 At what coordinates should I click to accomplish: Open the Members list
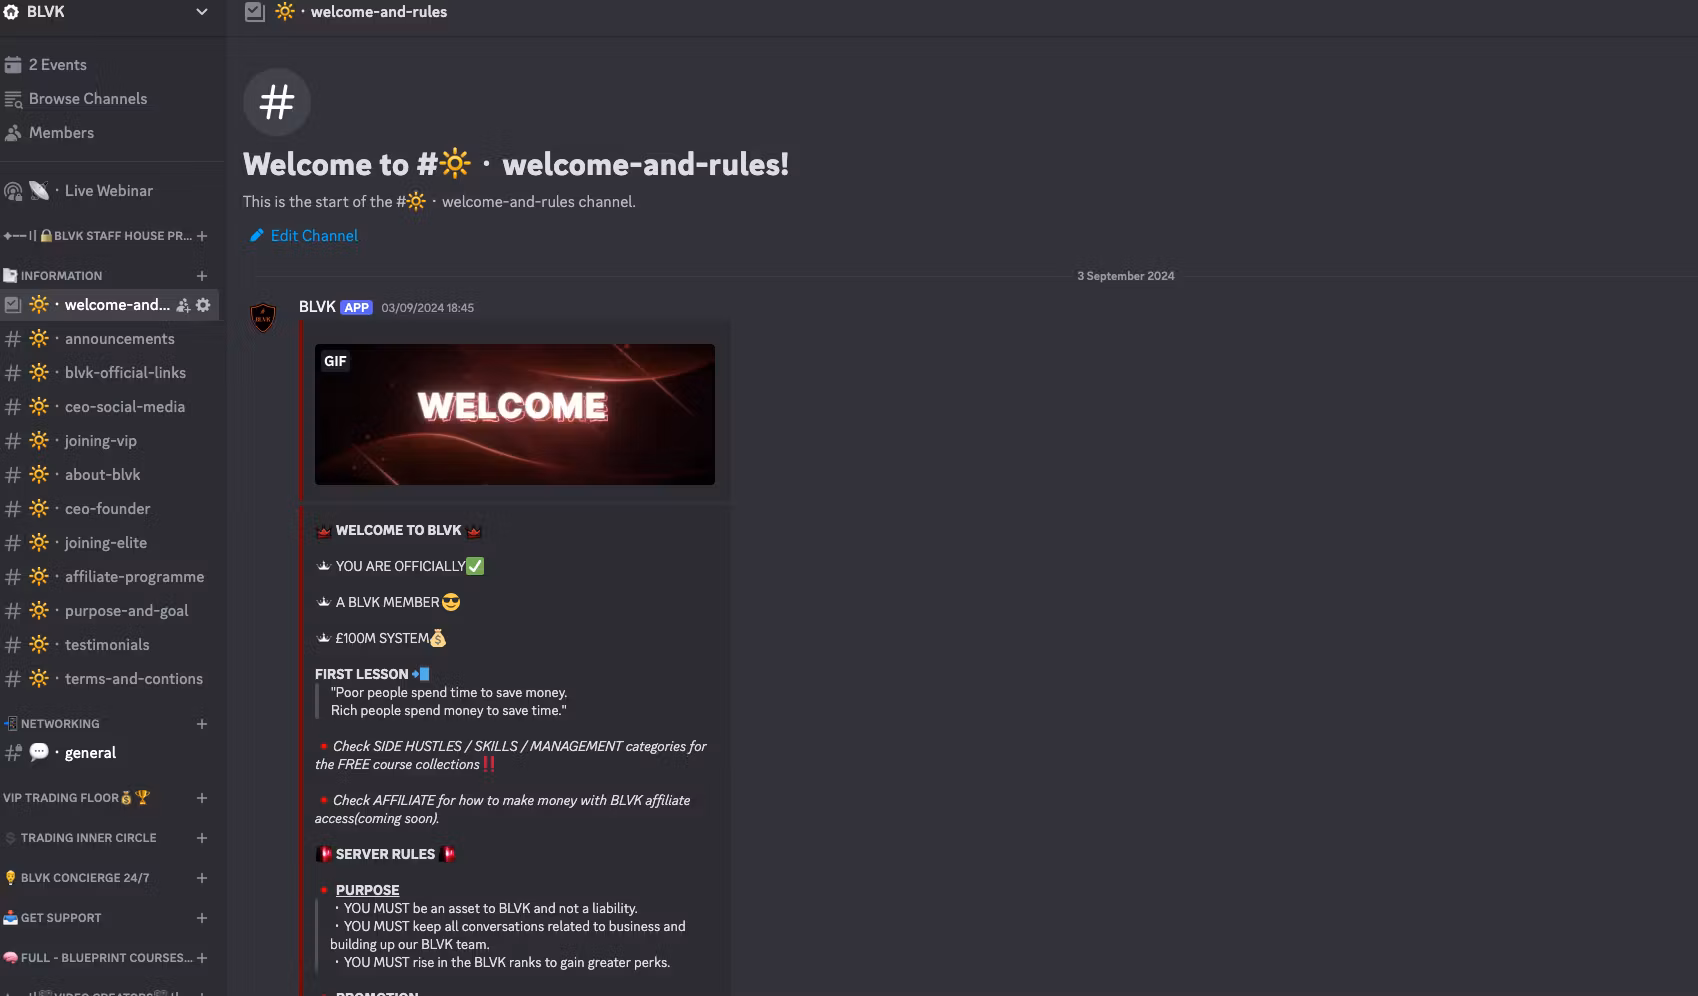click(61, 133)
